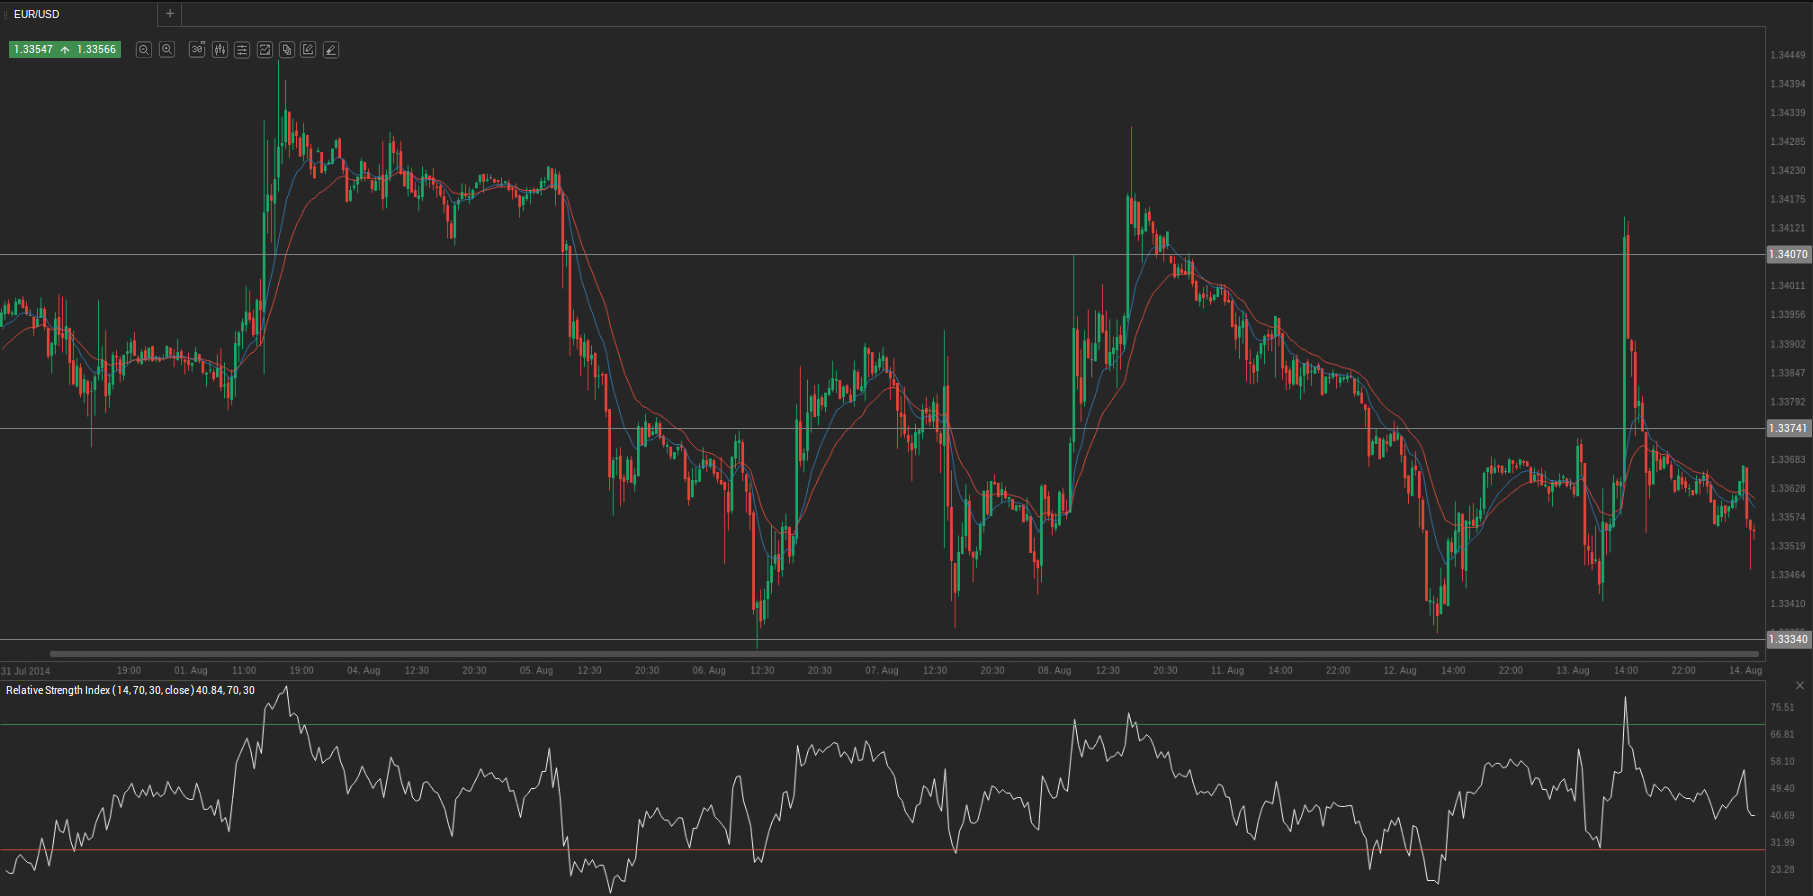Click the zoom in magnifier icon

167,50
